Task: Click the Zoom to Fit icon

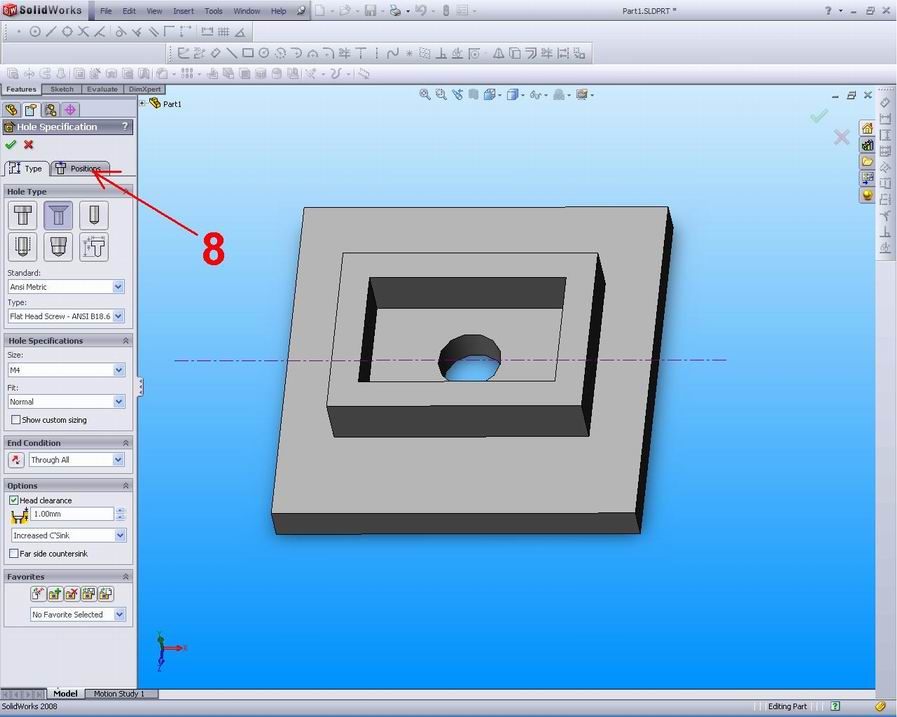Action: point(425,95)
